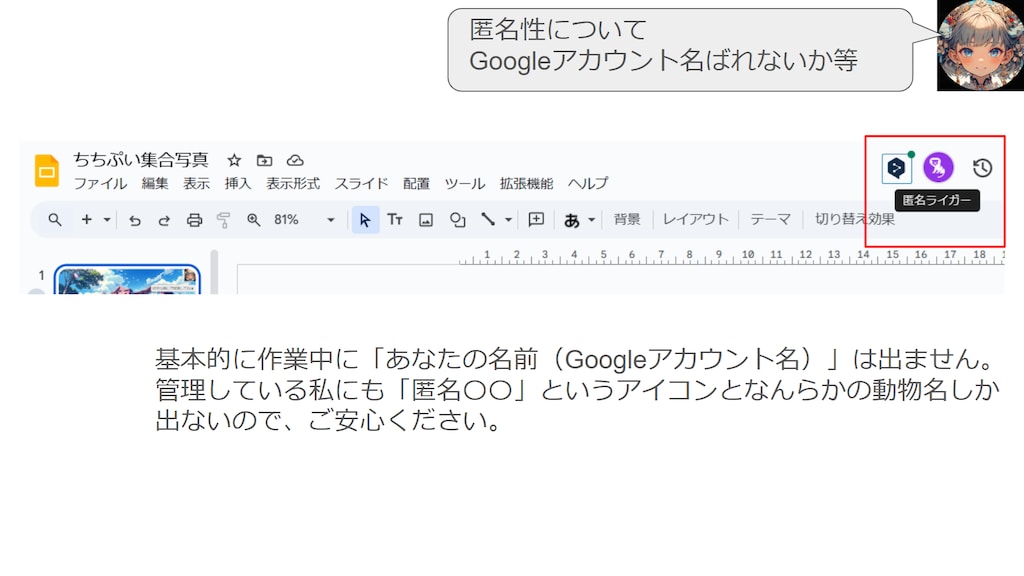Click the テーマ button
This screenshot has width=1024, height=576.
coord(770,219)
